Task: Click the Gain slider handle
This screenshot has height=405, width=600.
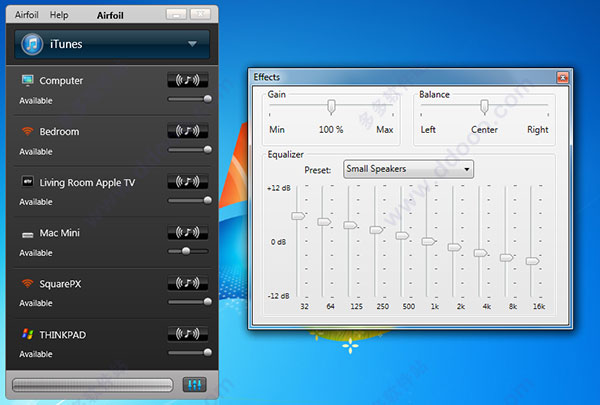Action: 331,107
